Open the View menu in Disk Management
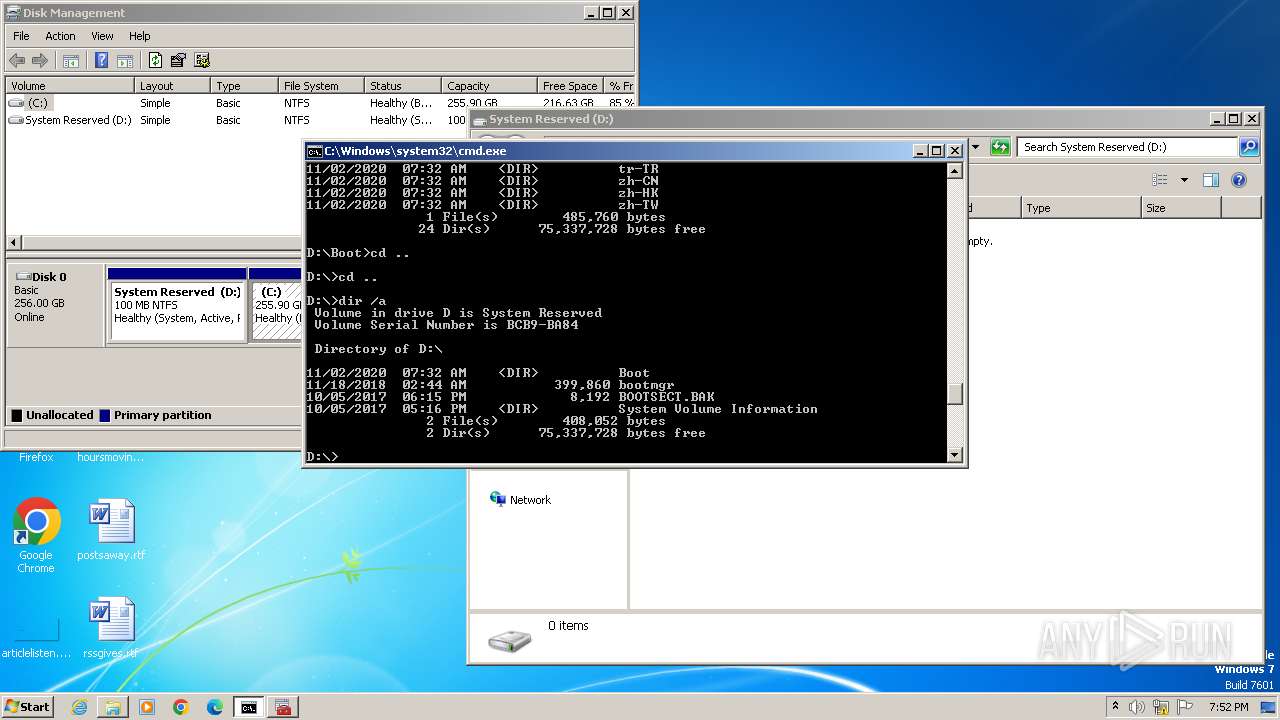 (x=102, y=36)
